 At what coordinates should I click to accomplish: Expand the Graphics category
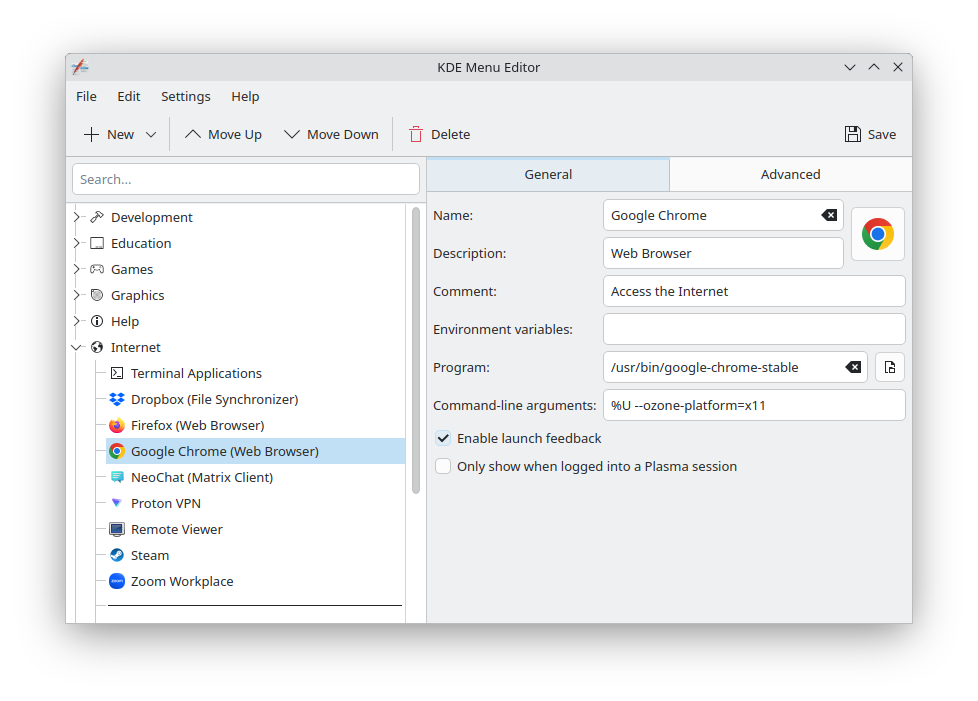(77, 295)
